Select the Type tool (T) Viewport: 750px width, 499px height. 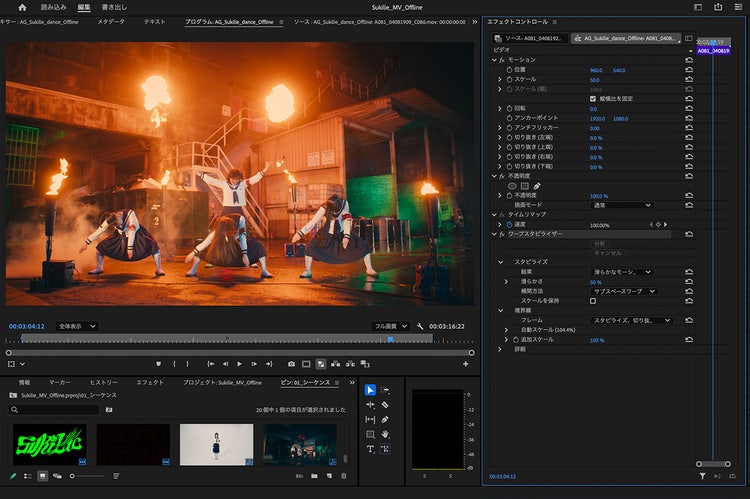pos(370,450)
